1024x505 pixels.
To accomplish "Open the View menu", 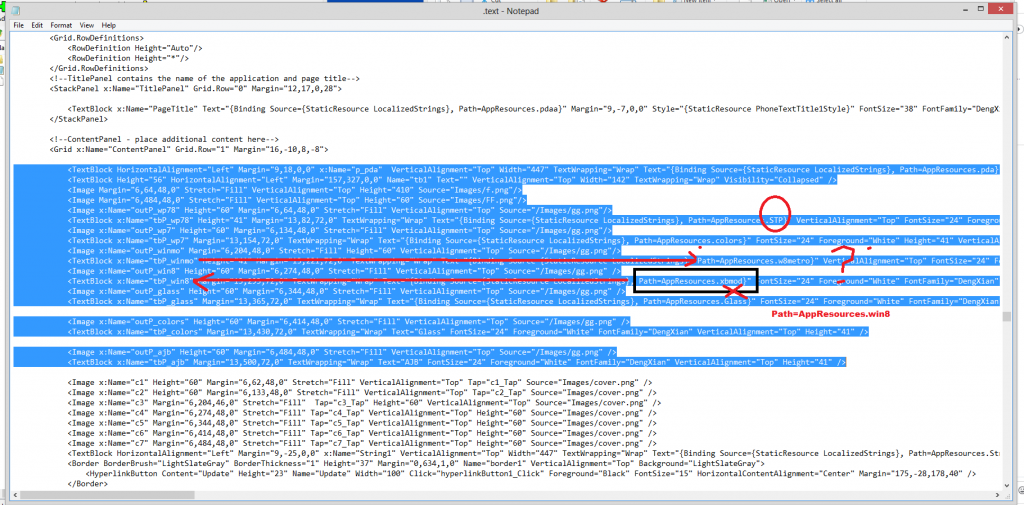I will [x=86, y=24].
